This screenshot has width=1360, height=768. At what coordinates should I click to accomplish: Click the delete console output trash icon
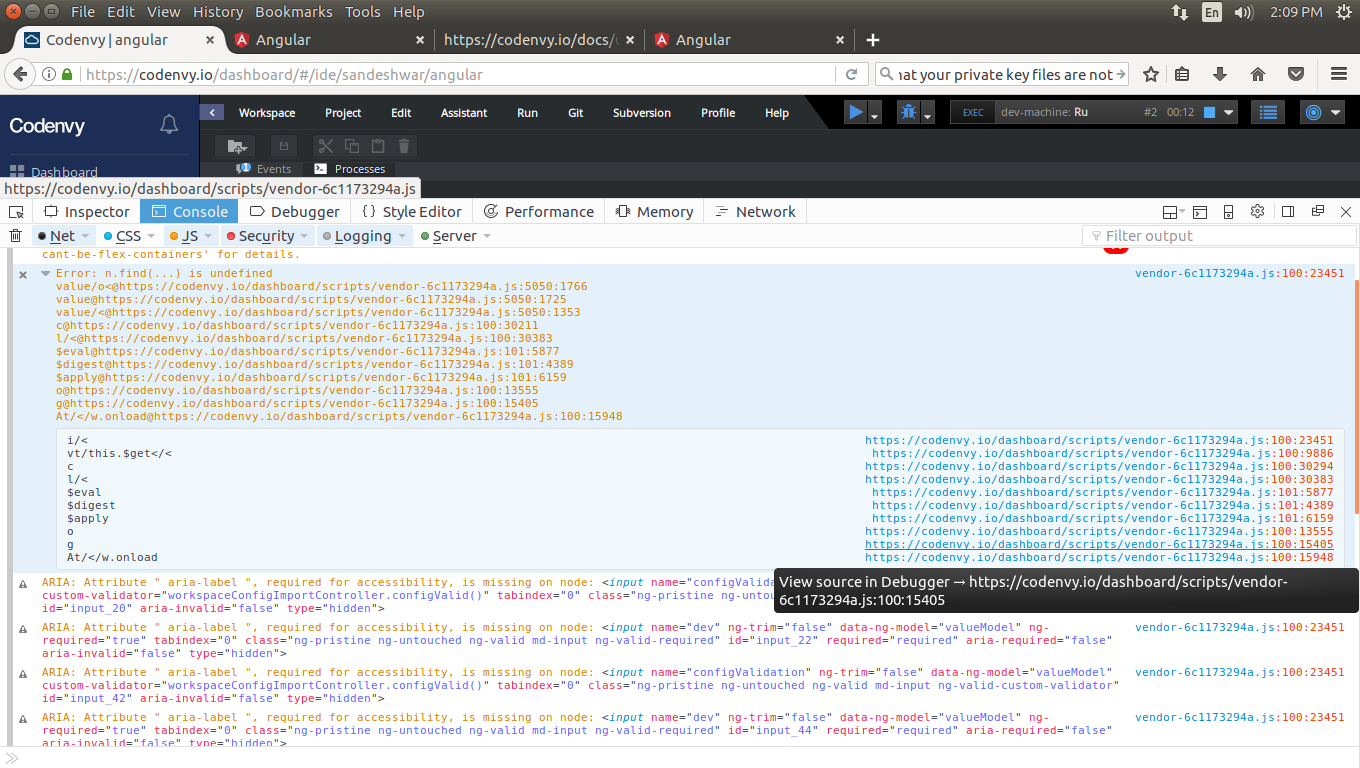pos(14,235)
